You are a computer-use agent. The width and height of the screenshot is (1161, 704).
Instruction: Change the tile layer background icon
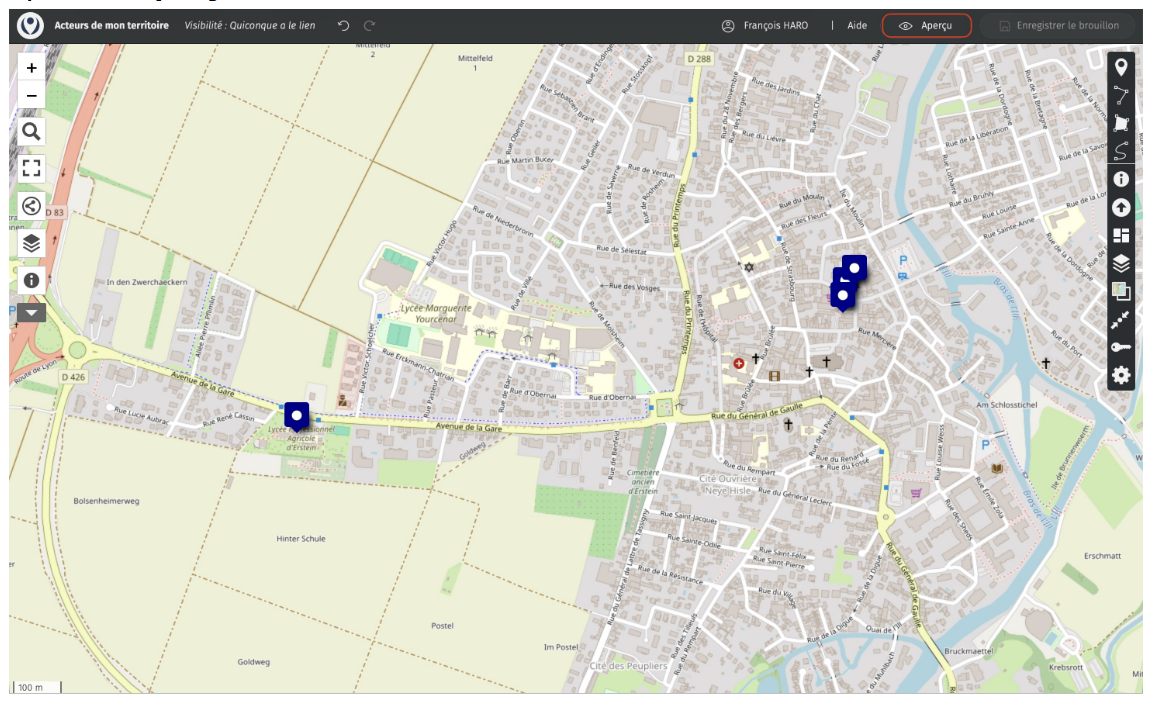pos(1121,292)
